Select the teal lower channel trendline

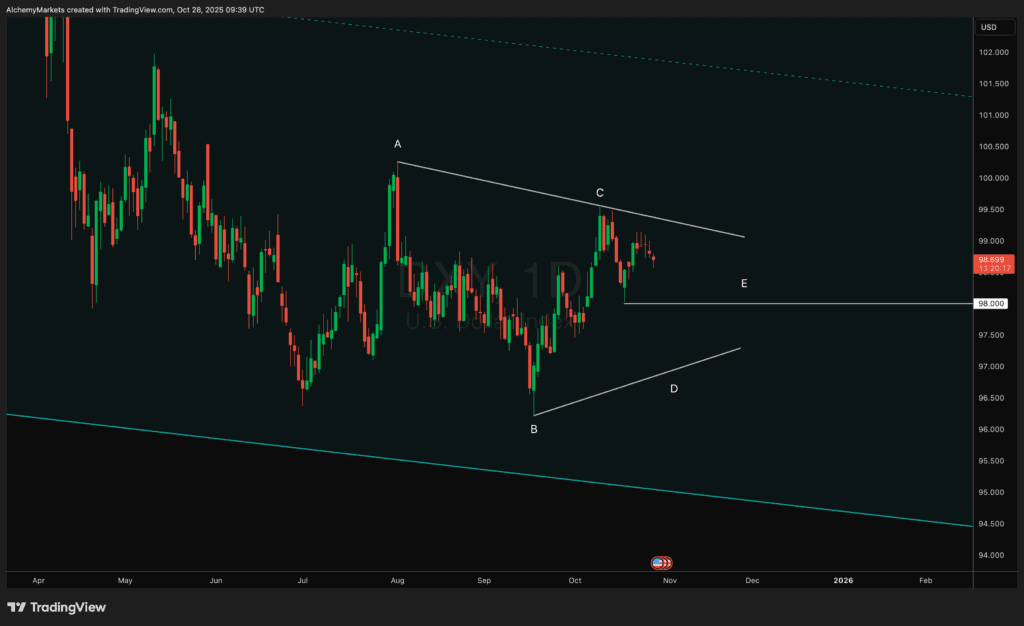(490, 470)
